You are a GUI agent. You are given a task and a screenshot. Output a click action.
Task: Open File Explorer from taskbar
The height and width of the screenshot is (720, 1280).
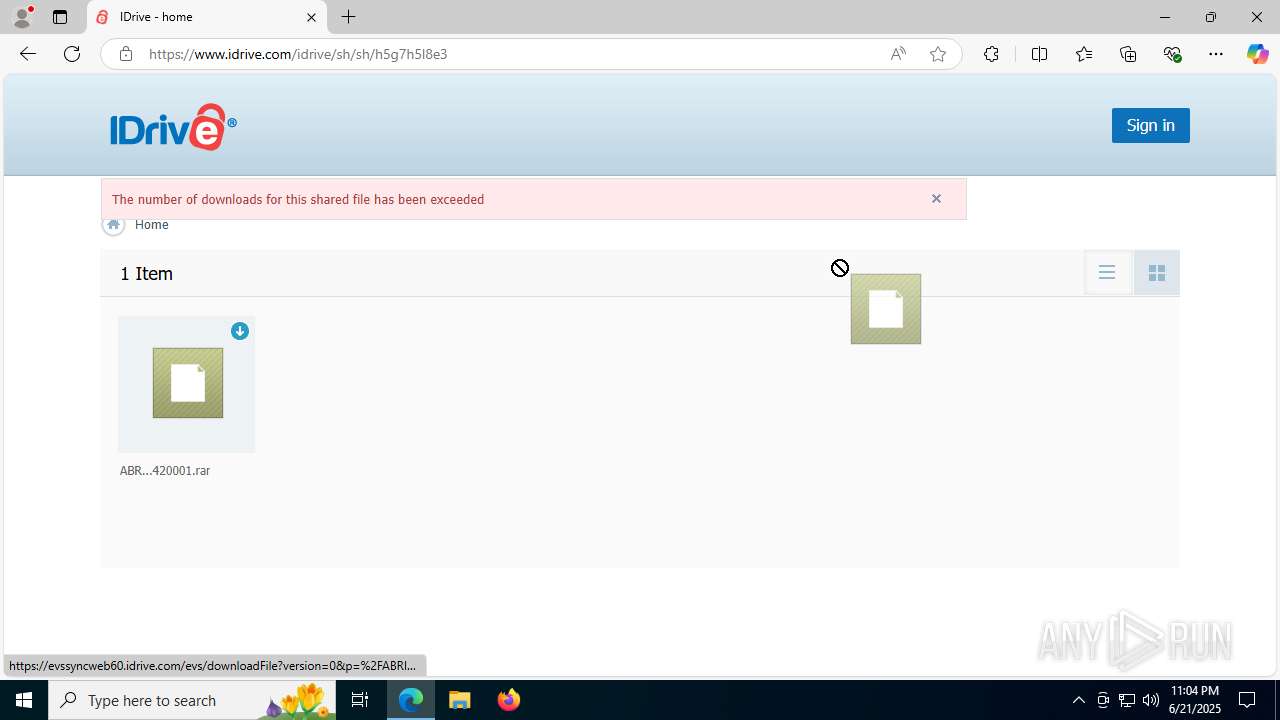(460, 700)
